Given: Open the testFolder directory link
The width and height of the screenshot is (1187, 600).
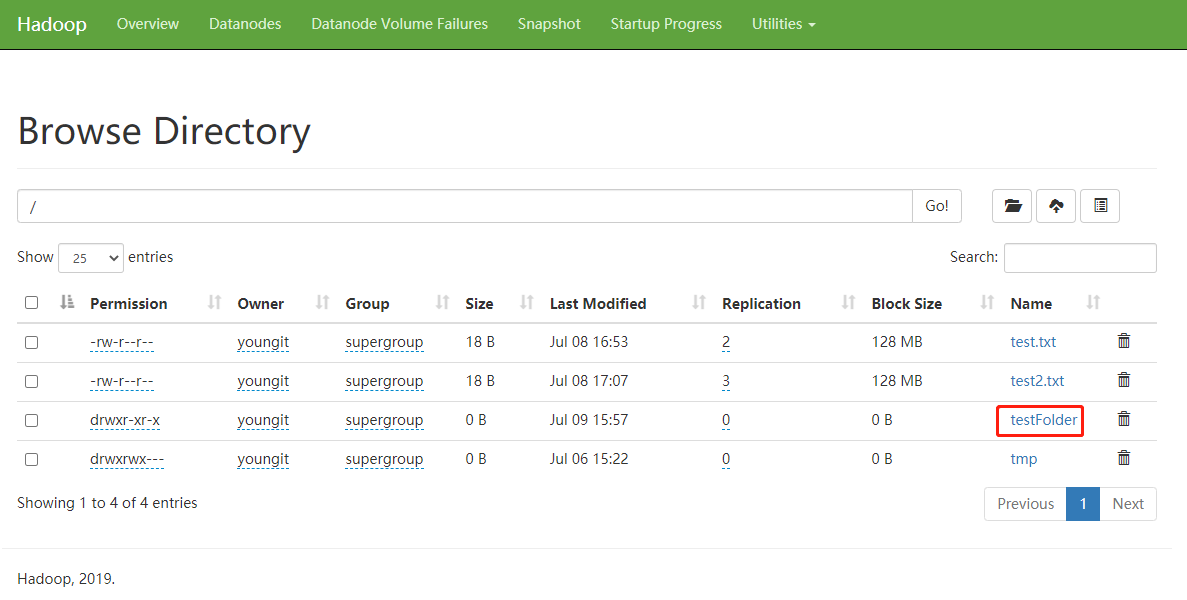Looking at the screenshot, I should point(1039,420).
